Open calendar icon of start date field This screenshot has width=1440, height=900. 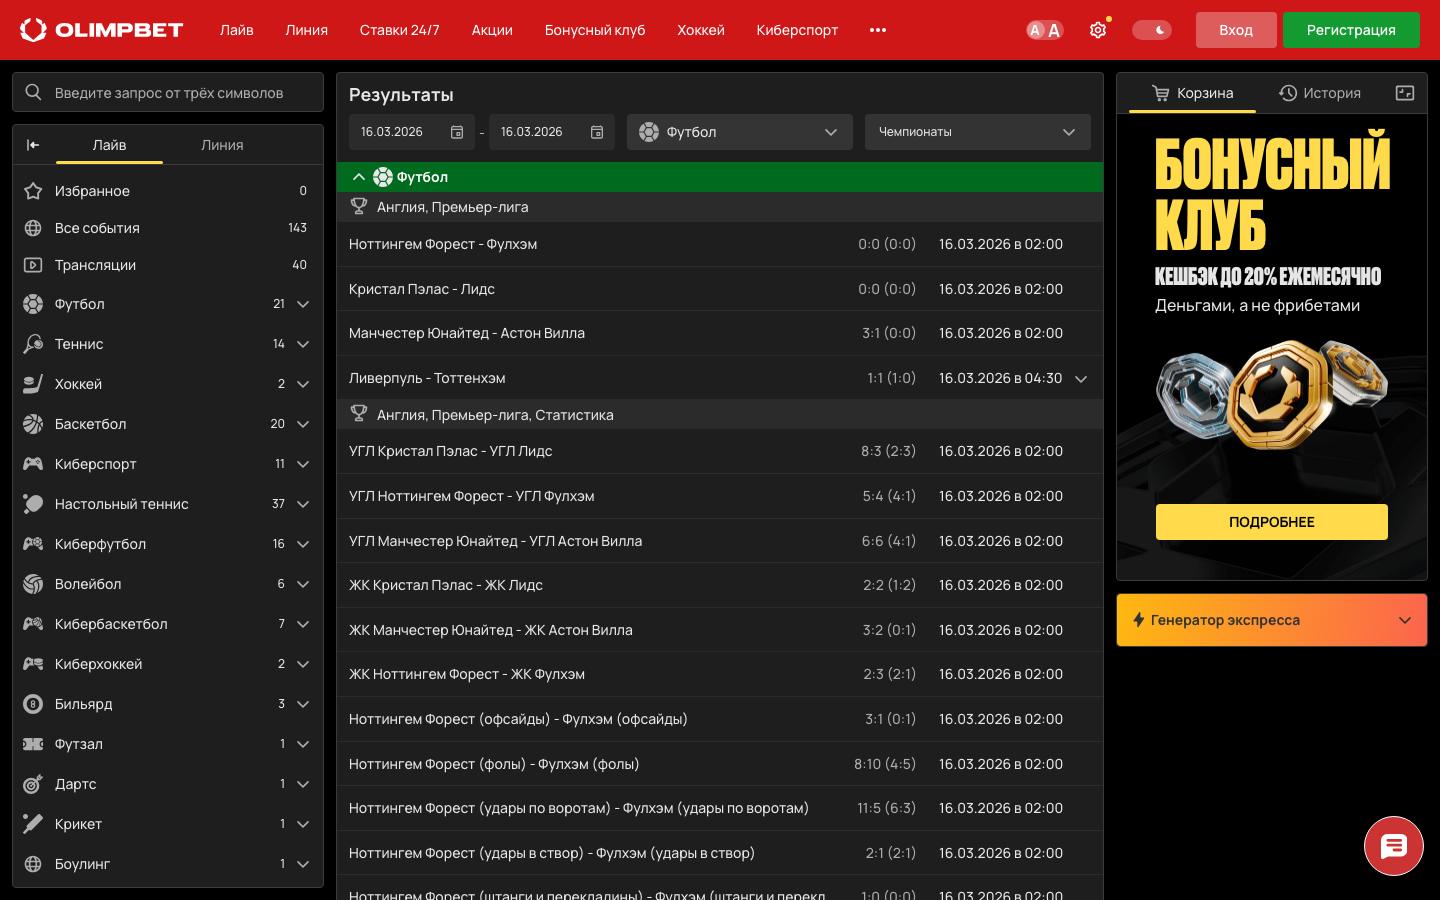click(x=457, y=132)
